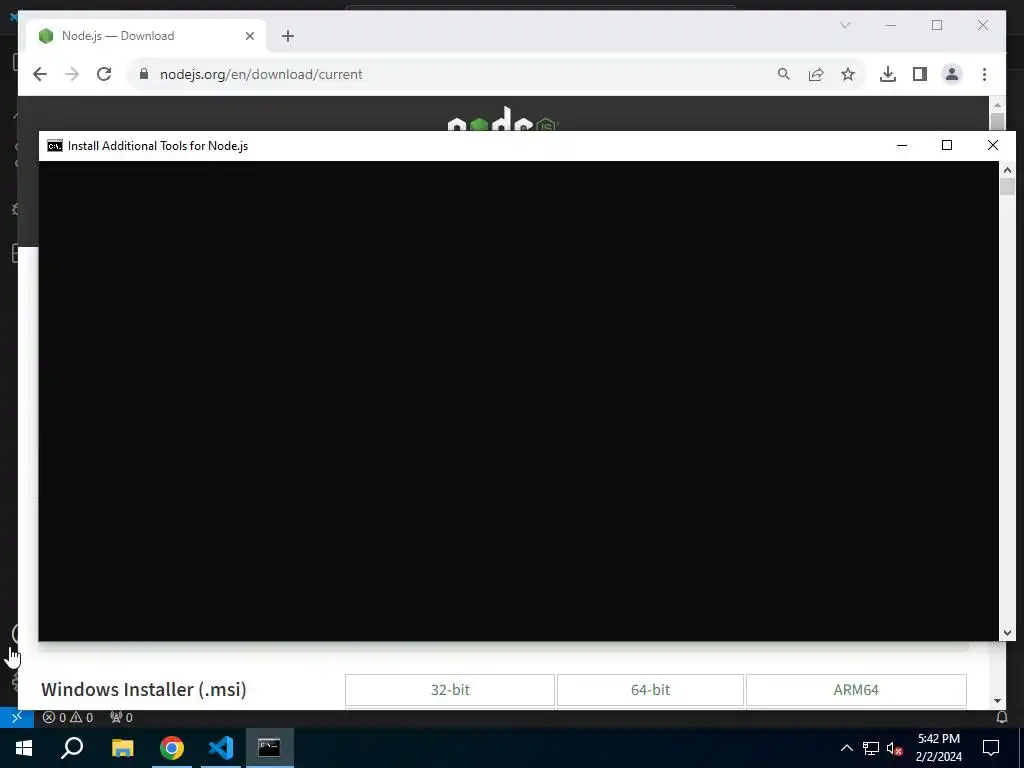1024x768 pixels.
Task: Open Windows taskbar search
Action: (72, 748)
